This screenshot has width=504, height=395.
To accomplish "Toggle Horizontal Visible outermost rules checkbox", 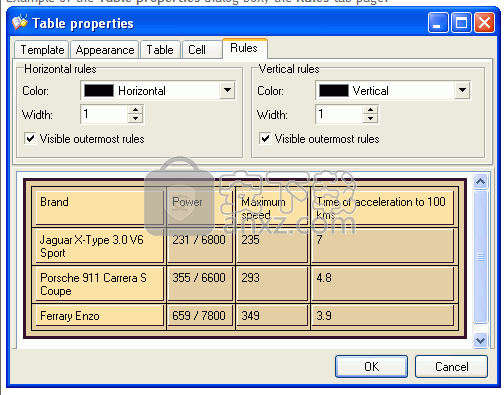I will (30, 138).
